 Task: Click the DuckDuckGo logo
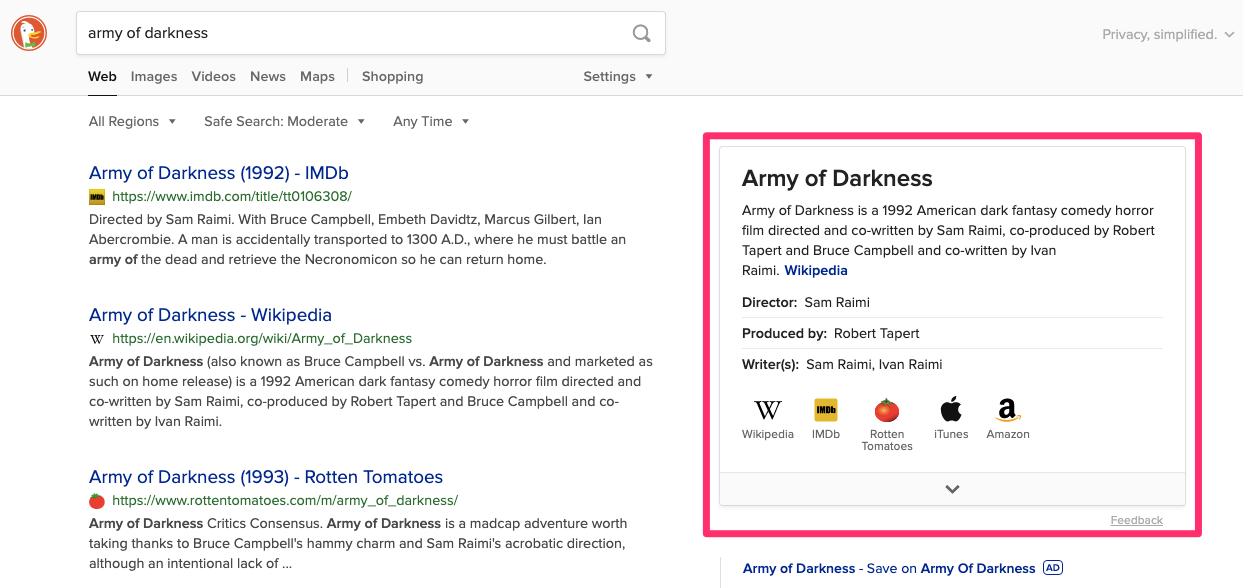pyautogui.click(x=29, y=33)
